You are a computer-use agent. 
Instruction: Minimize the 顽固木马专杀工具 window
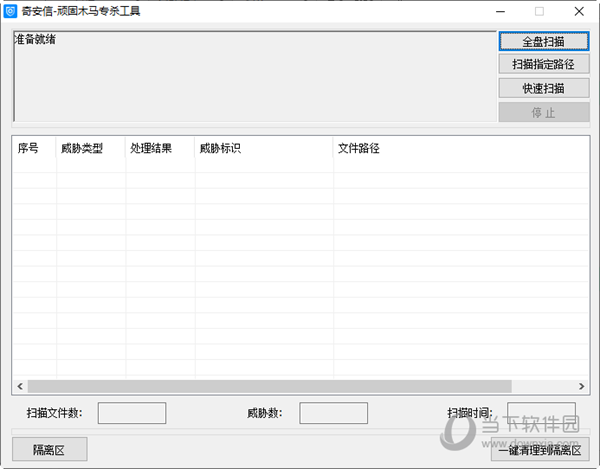point(501,11)
